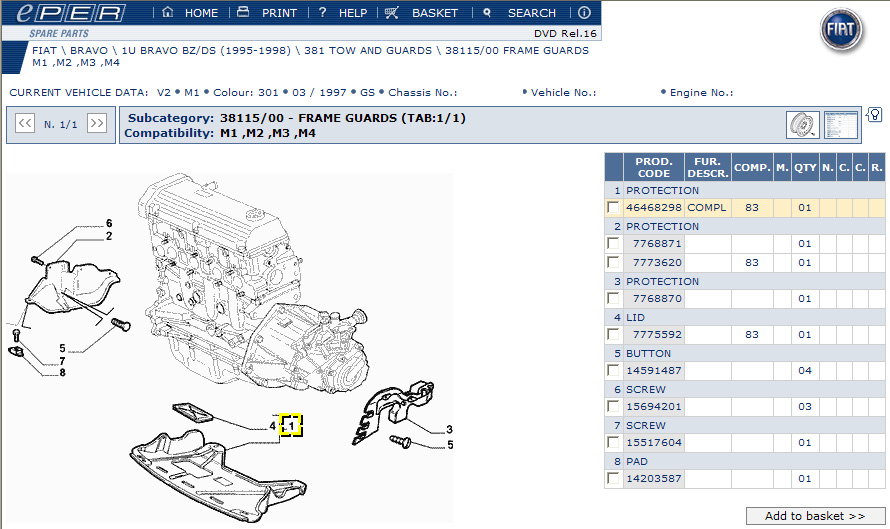Open the BASKET menu item
Screen dimensions: 890x529
[435, 13]
